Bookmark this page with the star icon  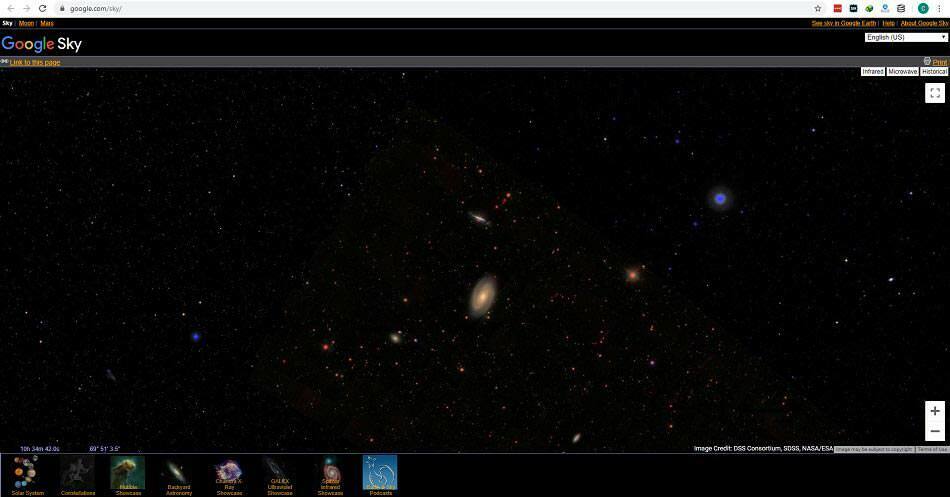[818, 8]
